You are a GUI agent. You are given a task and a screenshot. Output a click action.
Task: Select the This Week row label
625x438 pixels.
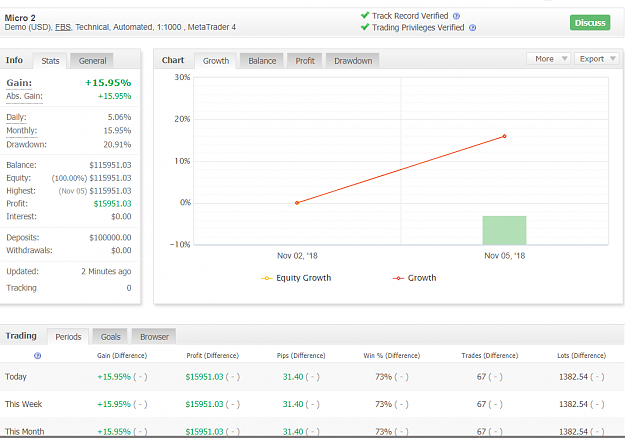[24, 404]
